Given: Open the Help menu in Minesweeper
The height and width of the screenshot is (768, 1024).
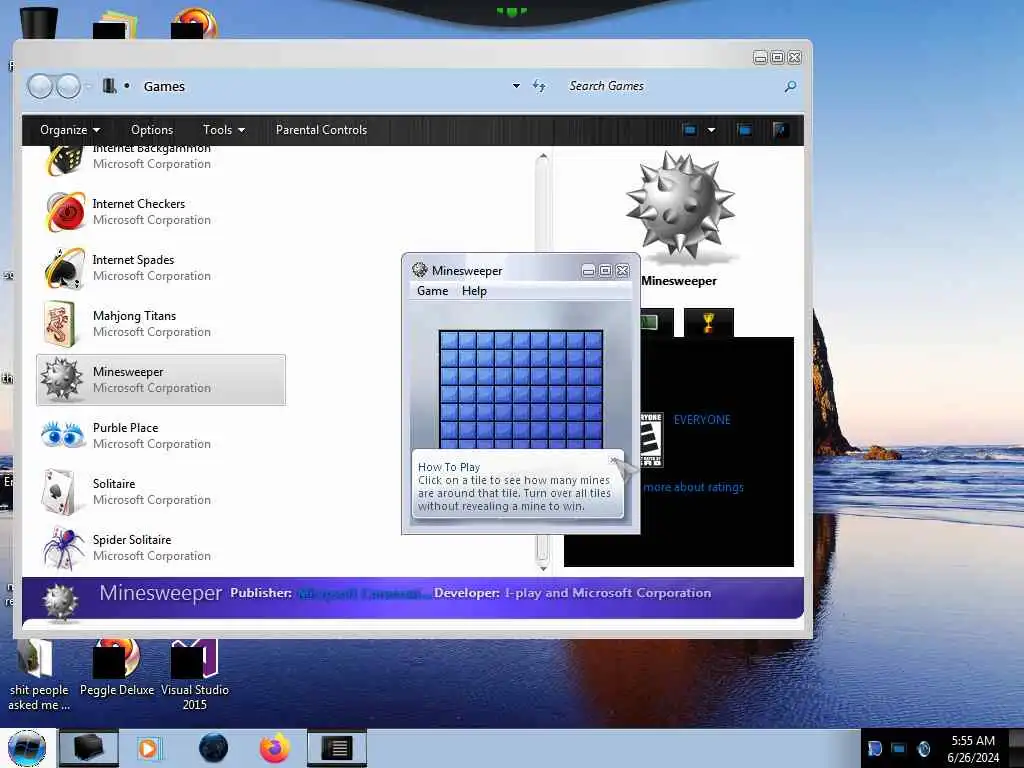Looking at the screenshot, I should [474, 291].
